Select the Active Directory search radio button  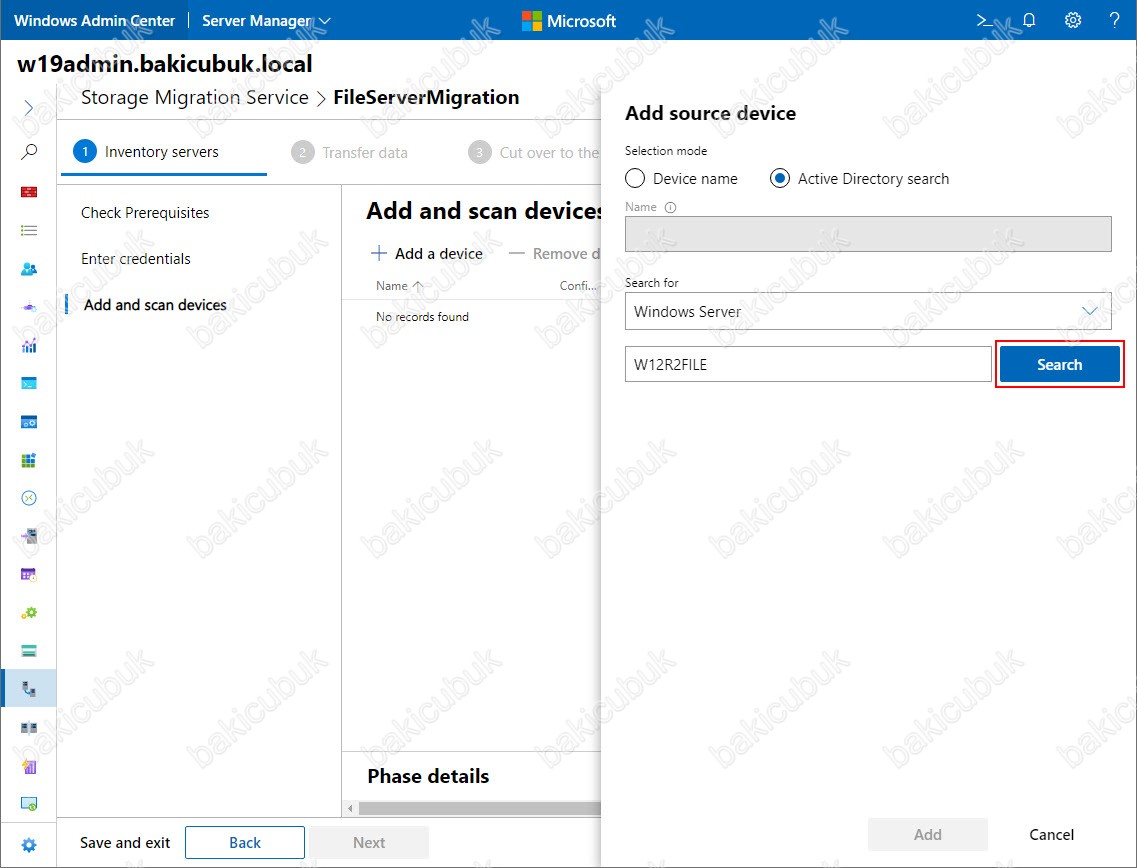(x=780, y=178)
